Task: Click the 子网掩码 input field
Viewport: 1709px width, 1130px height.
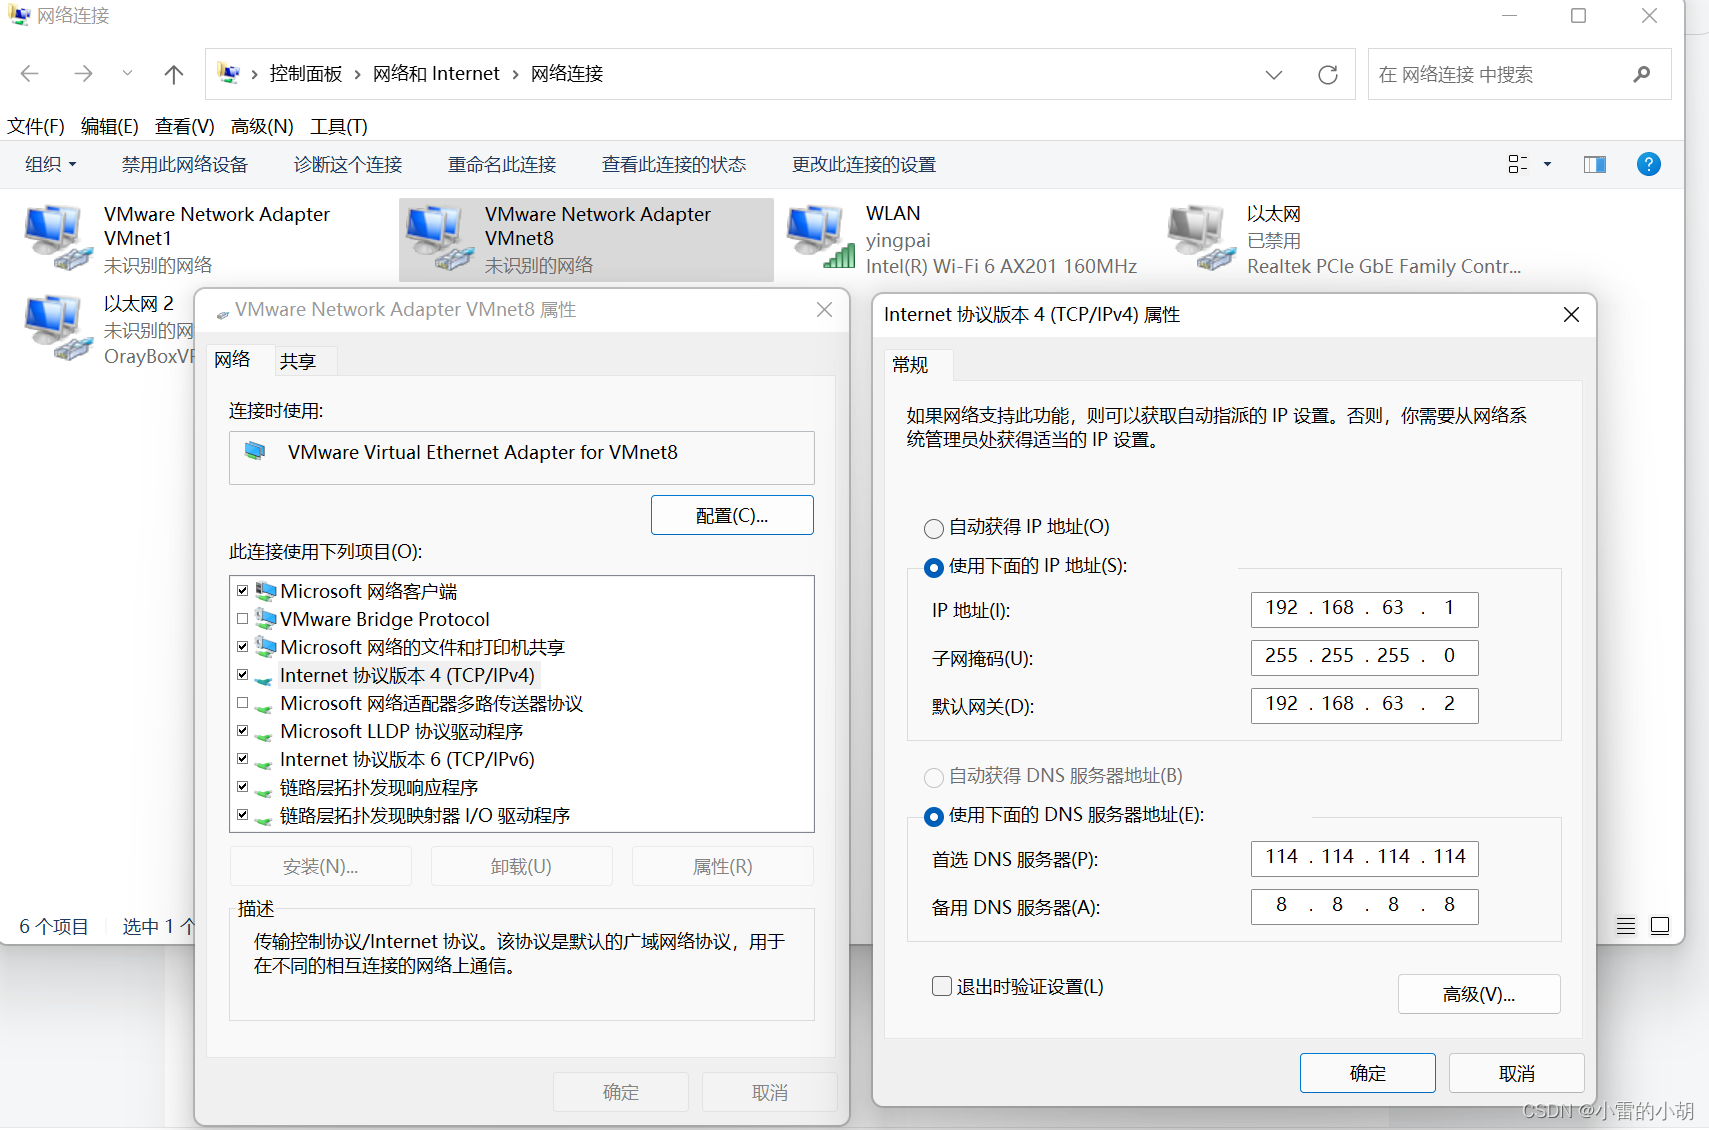Action: [x=1365, y=656]
